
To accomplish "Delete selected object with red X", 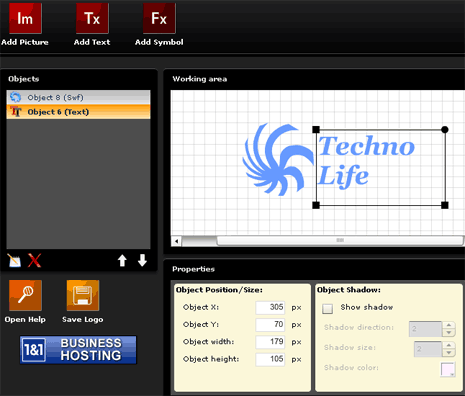I will (34, 260).
